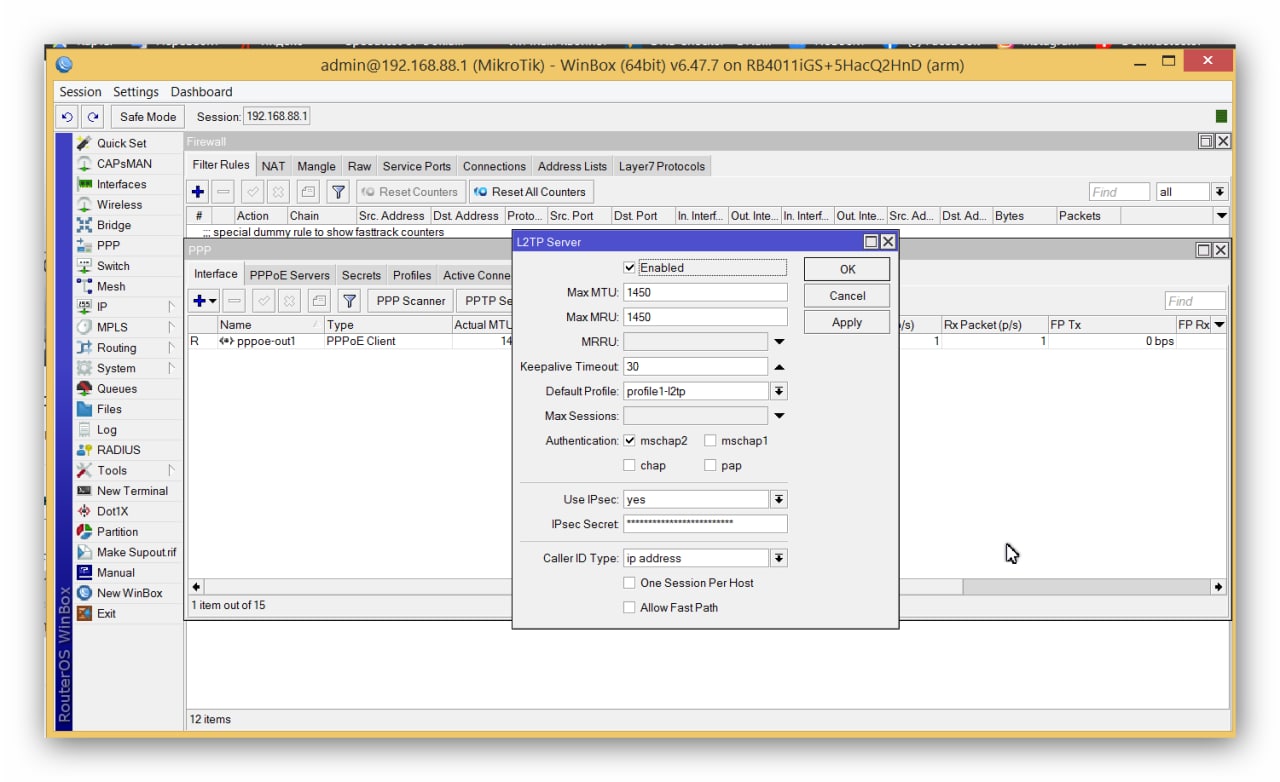Toggle mschap2 authentication
This screenshot has height=782, width=1280.
click(x=629, y=441)
